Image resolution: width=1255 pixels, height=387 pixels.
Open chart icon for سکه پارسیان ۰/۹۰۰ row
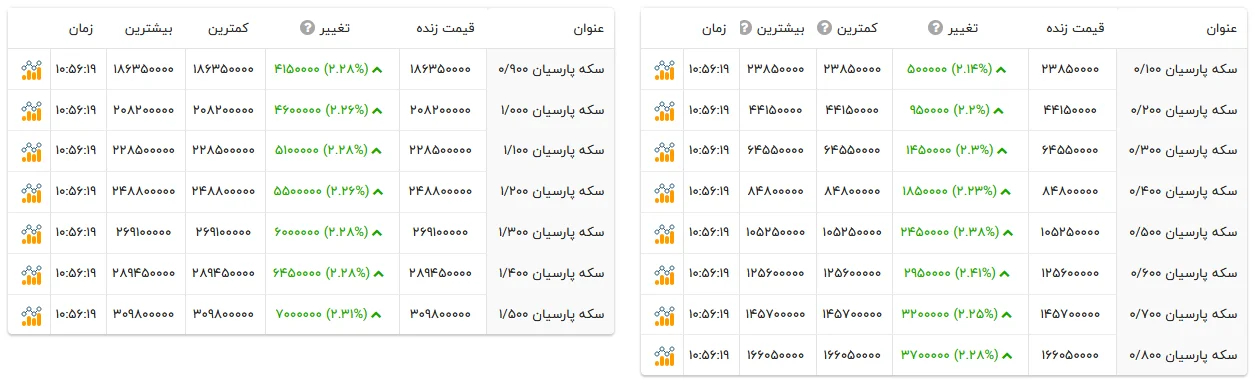coord(32,70)
